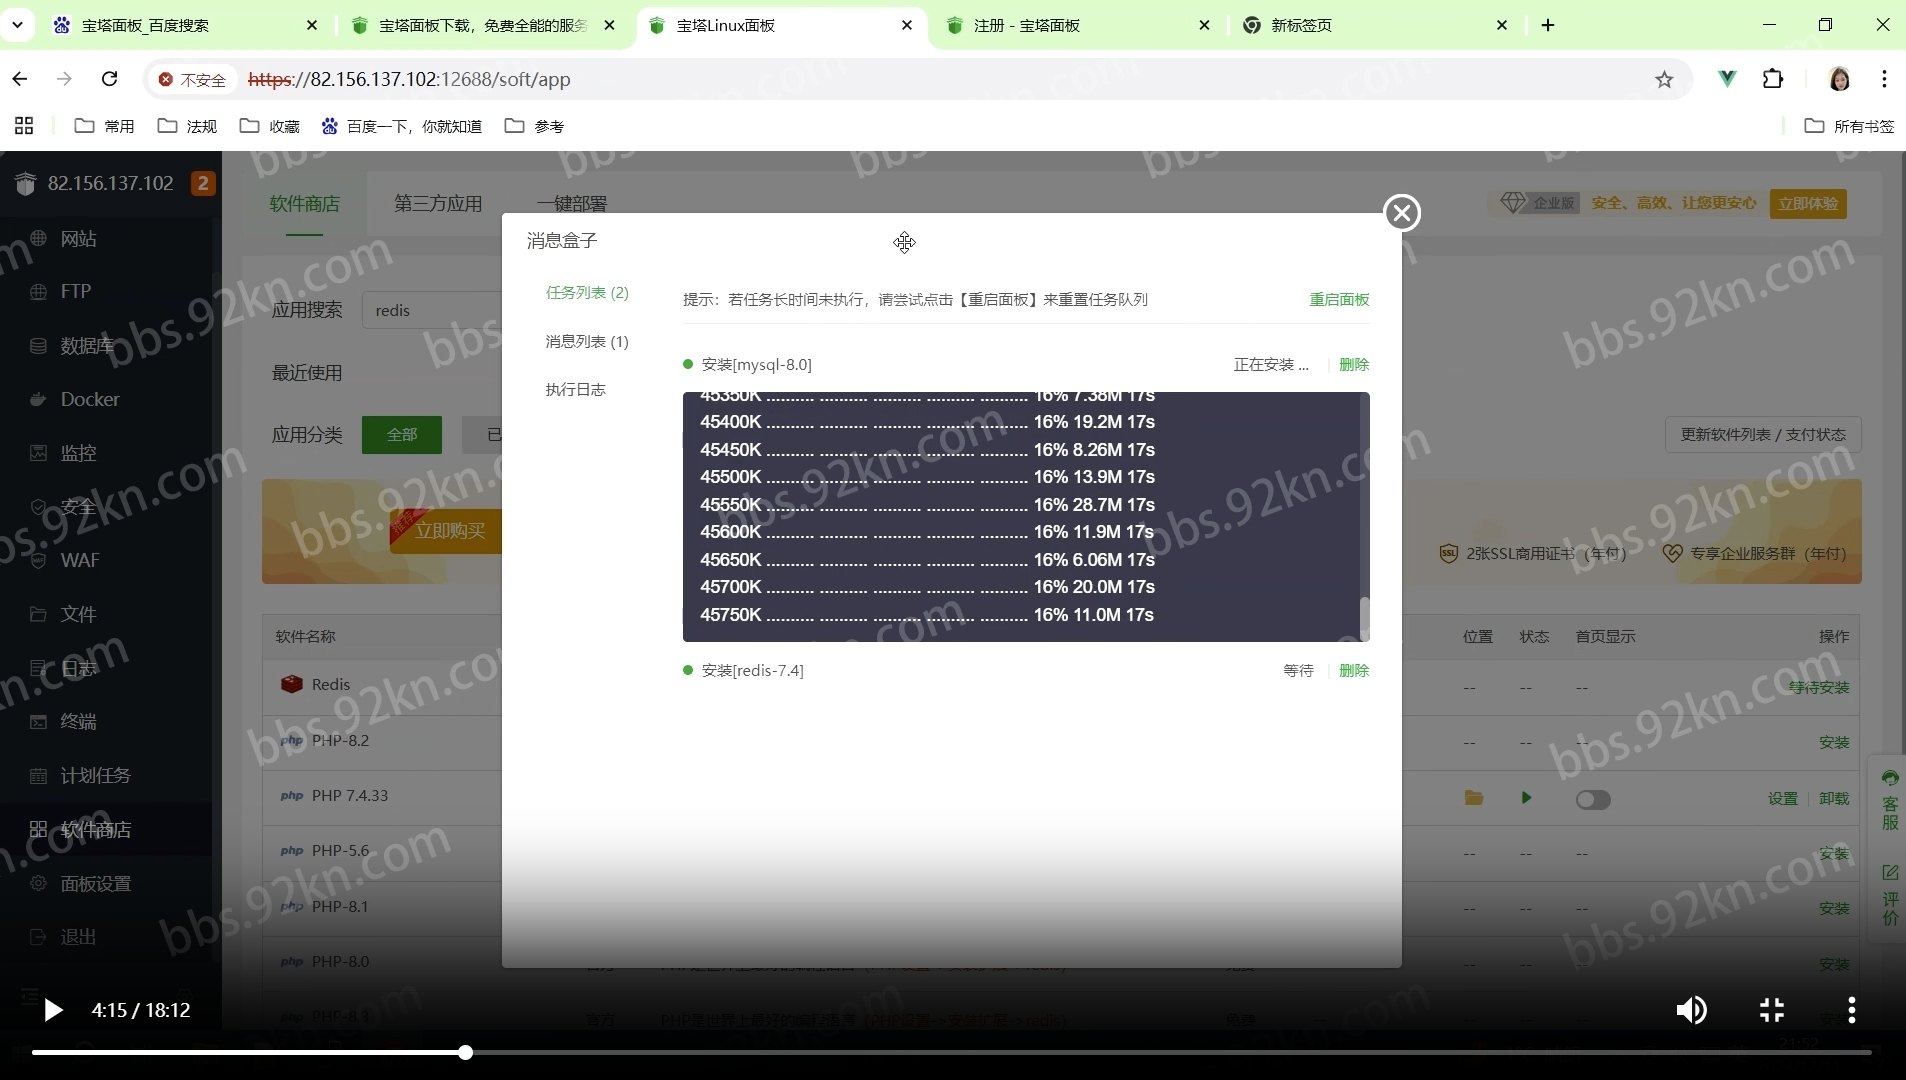
Task: Open 终端 in the sidebar
Action: [106, 721]
